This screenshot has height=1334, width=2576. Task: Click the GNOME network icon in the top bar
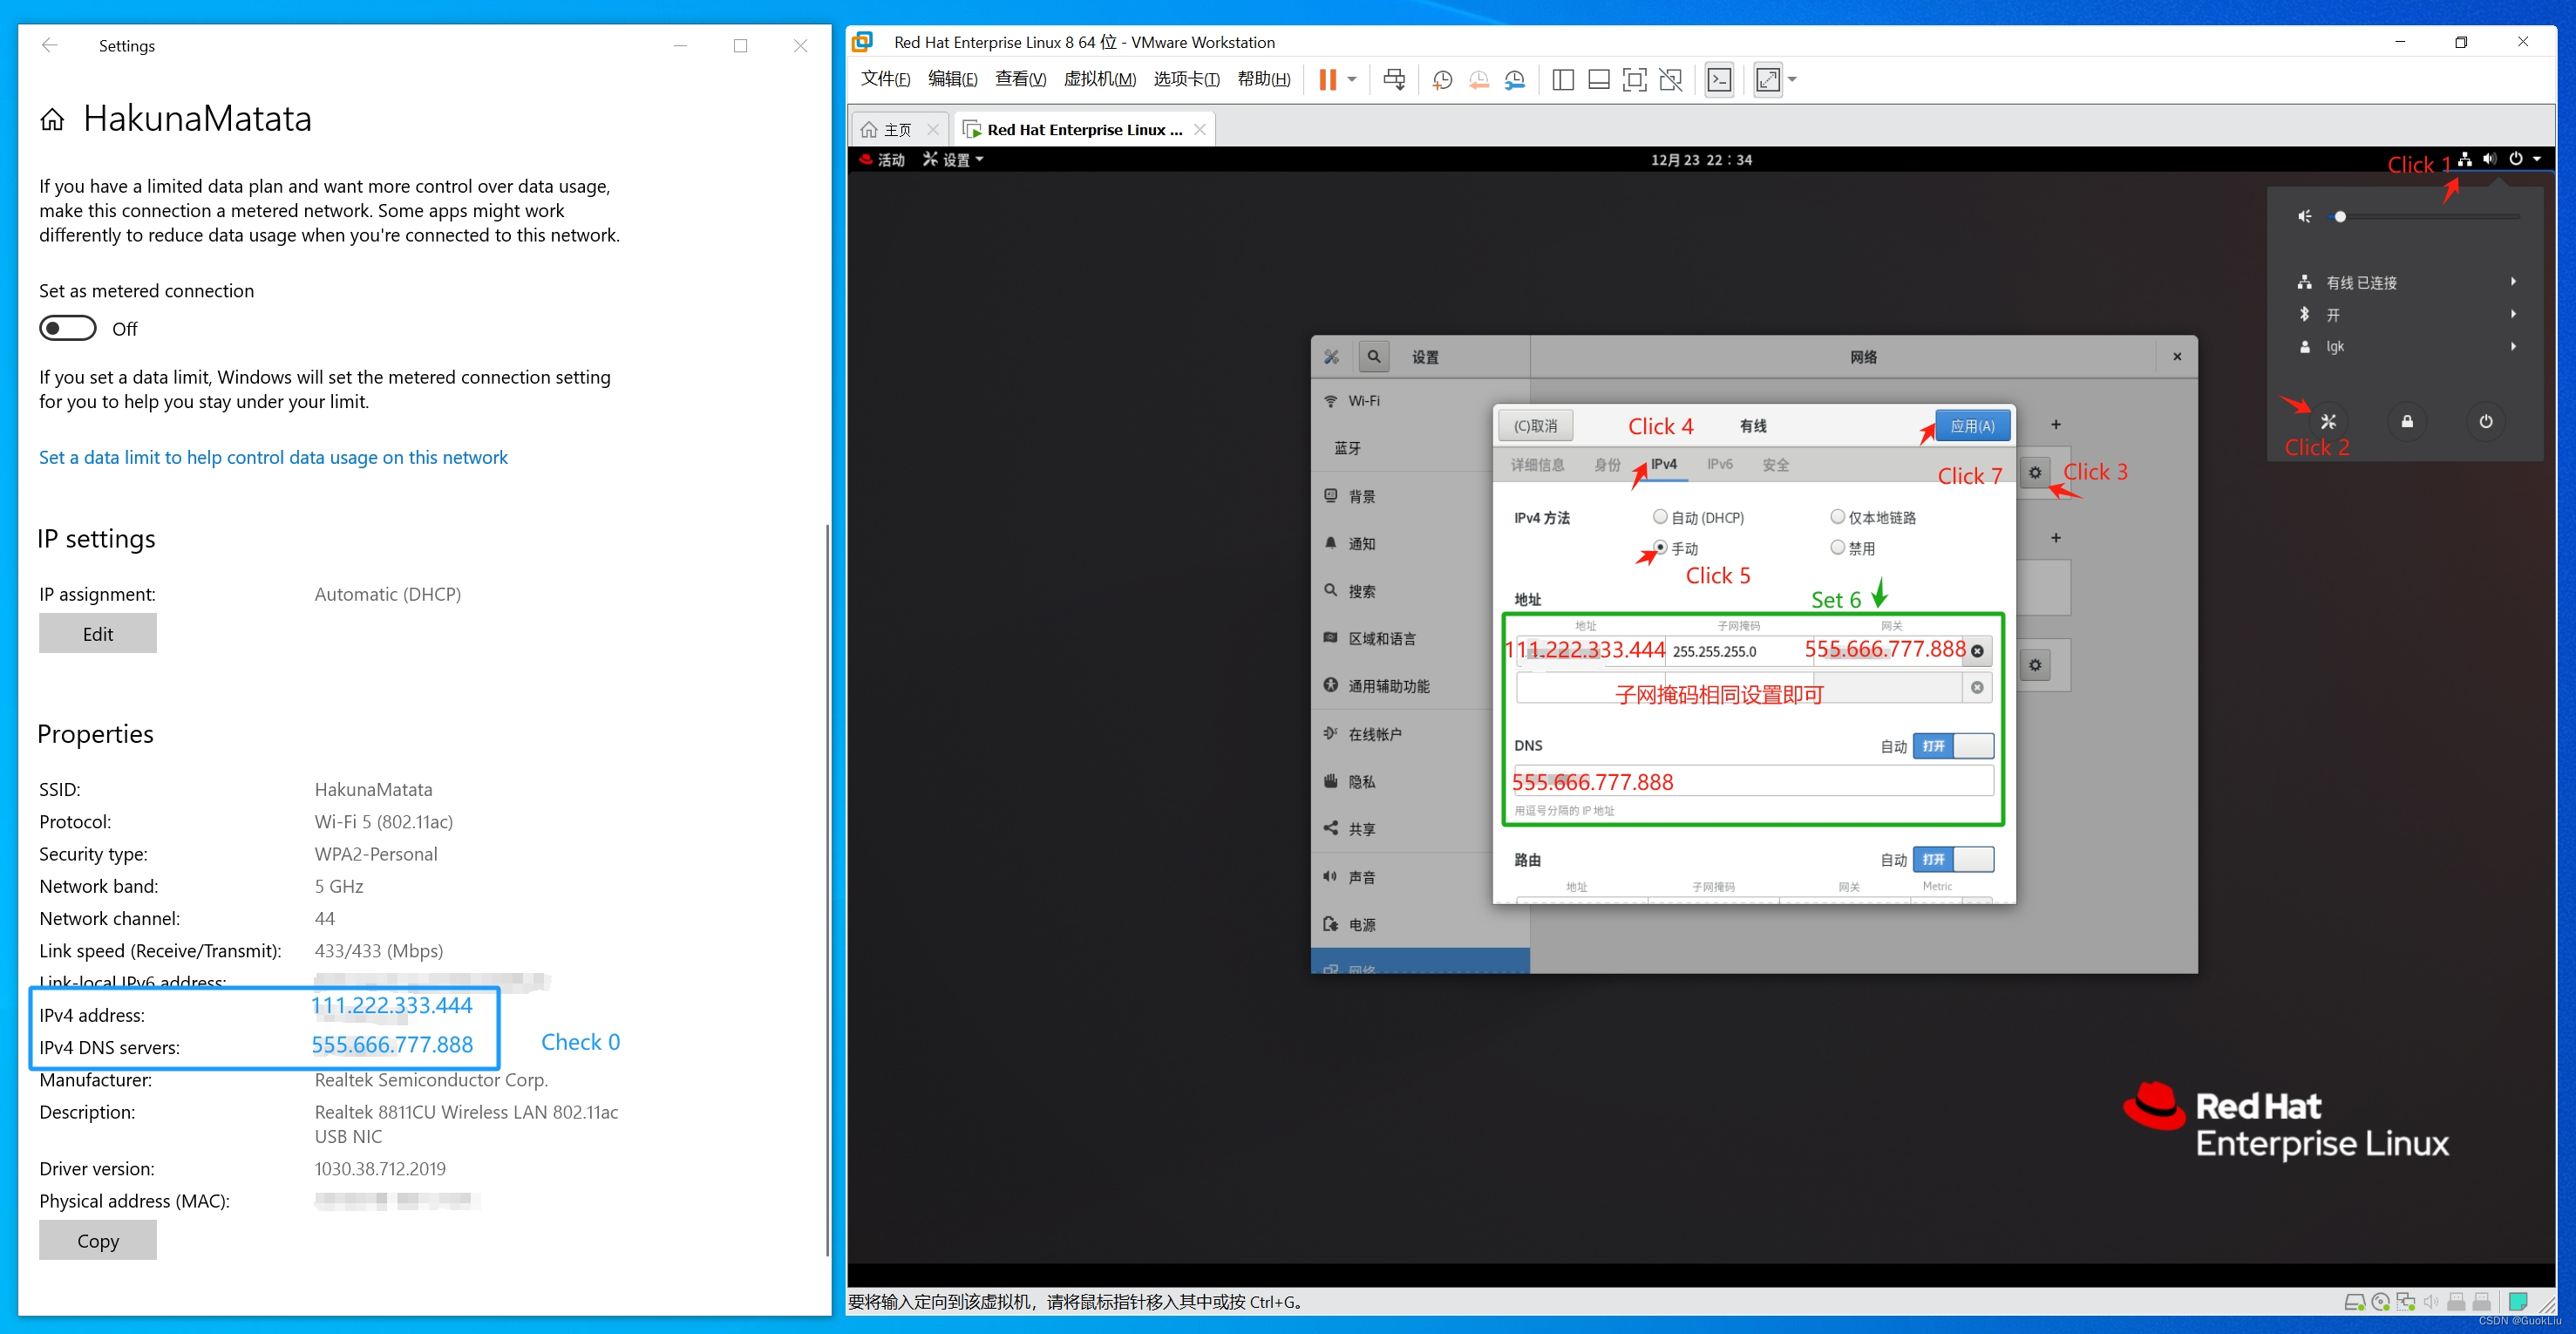[x=2465, y=159]
